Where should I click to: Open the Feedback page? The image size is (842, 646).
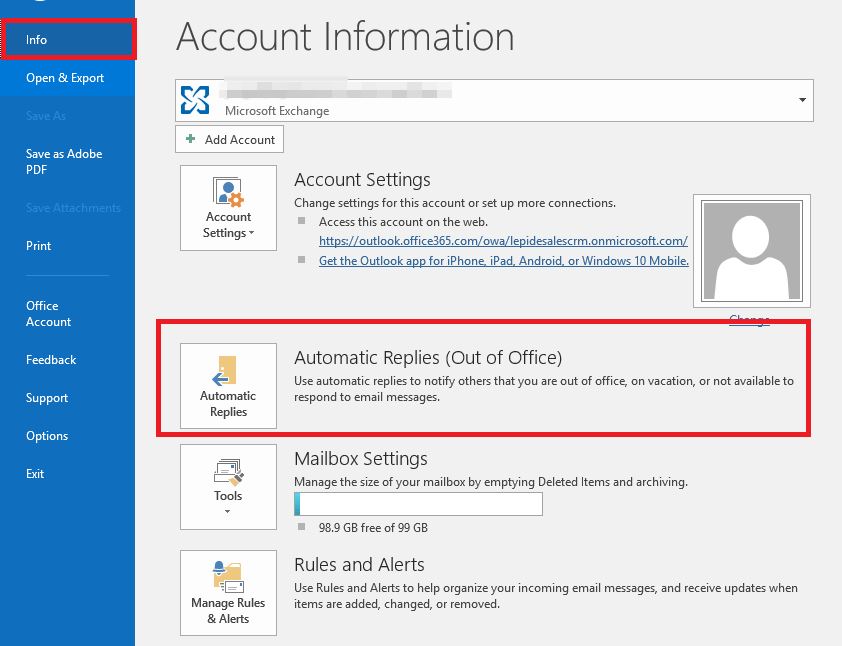tap(68, 360)
